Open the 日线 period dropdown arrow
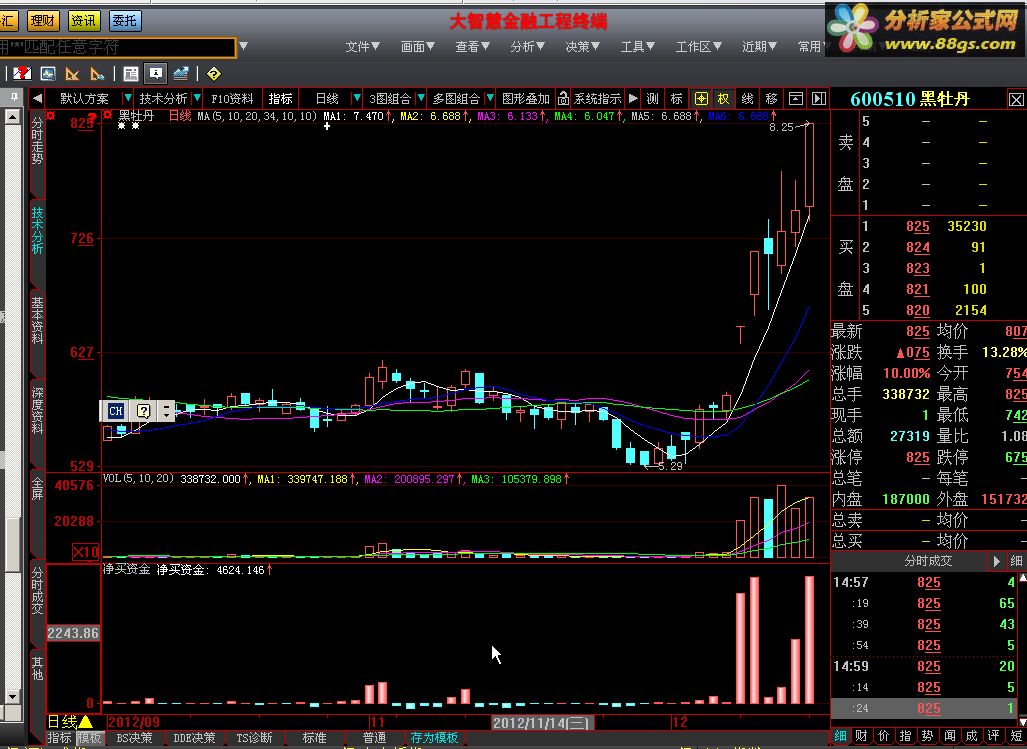Image resolution: width=1027 pixels, height=749 pixels. [x=356, y=99]
